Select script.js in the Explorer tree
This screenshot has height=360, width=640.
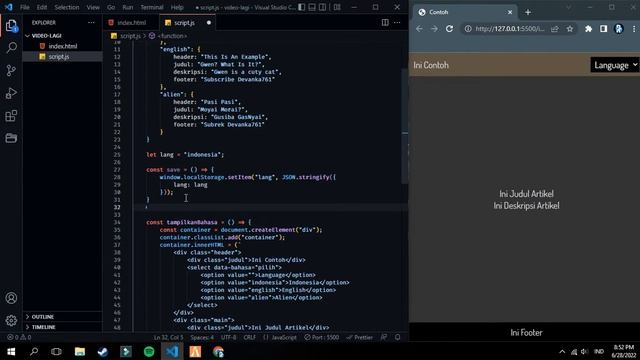point(62,57)
